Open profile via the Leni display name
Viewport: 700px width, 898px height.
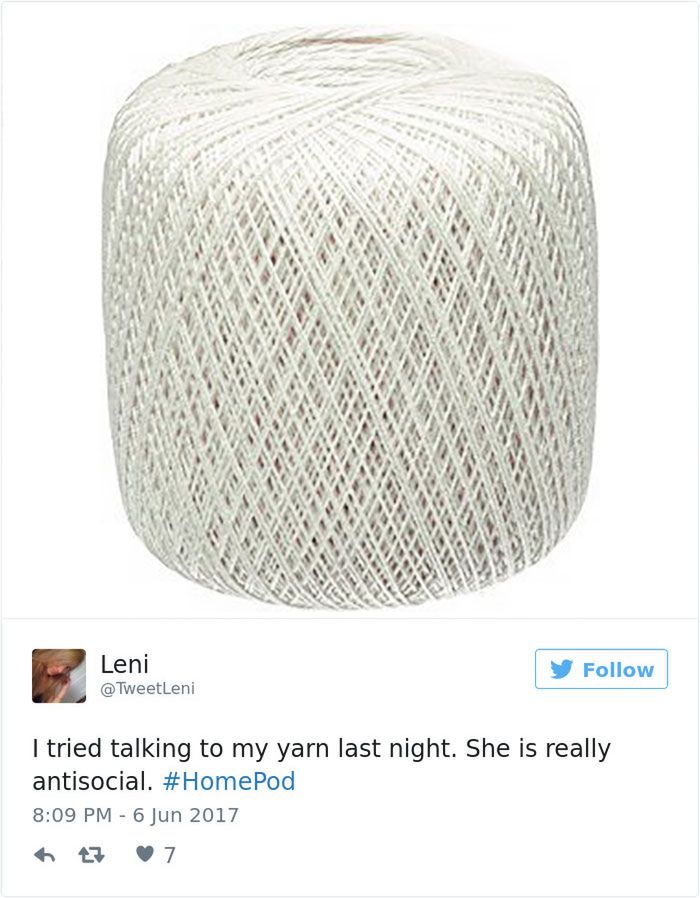coord(124,664)
